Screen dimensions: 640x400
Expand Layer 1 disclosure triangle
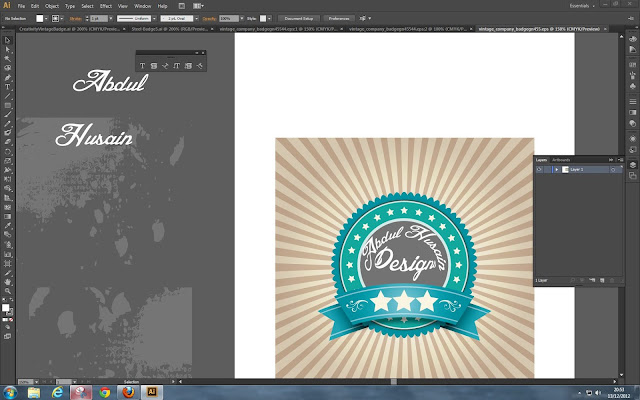click(556, 169)
